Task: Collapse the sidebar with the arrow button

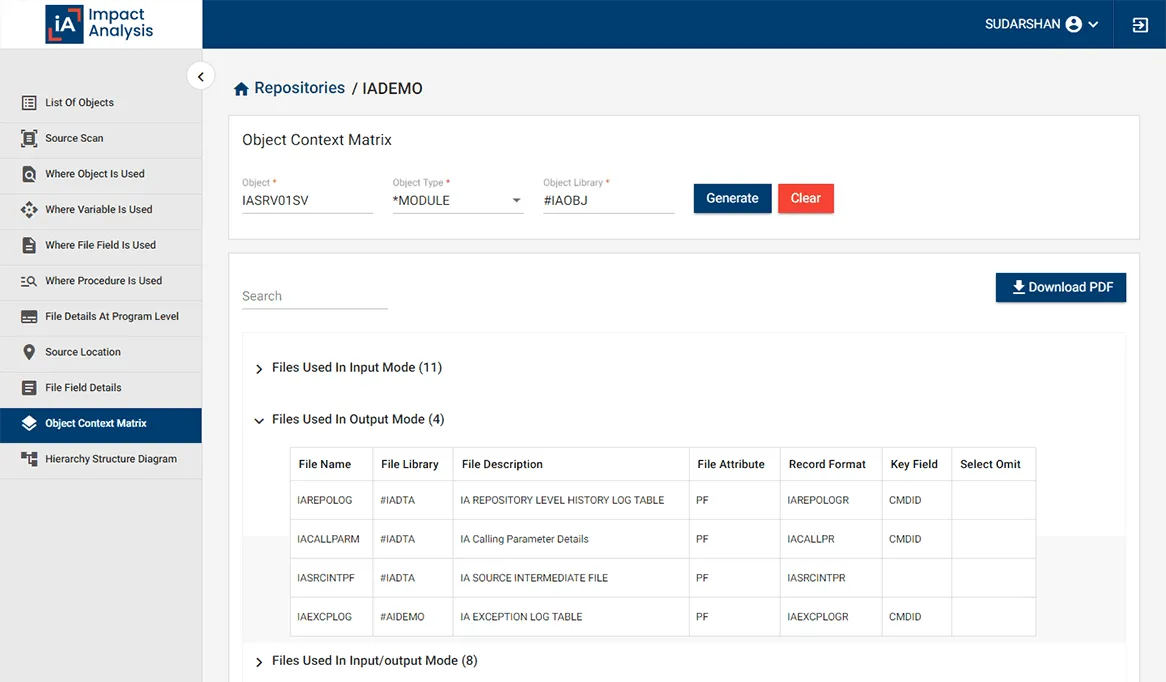Action: [201, 76]
